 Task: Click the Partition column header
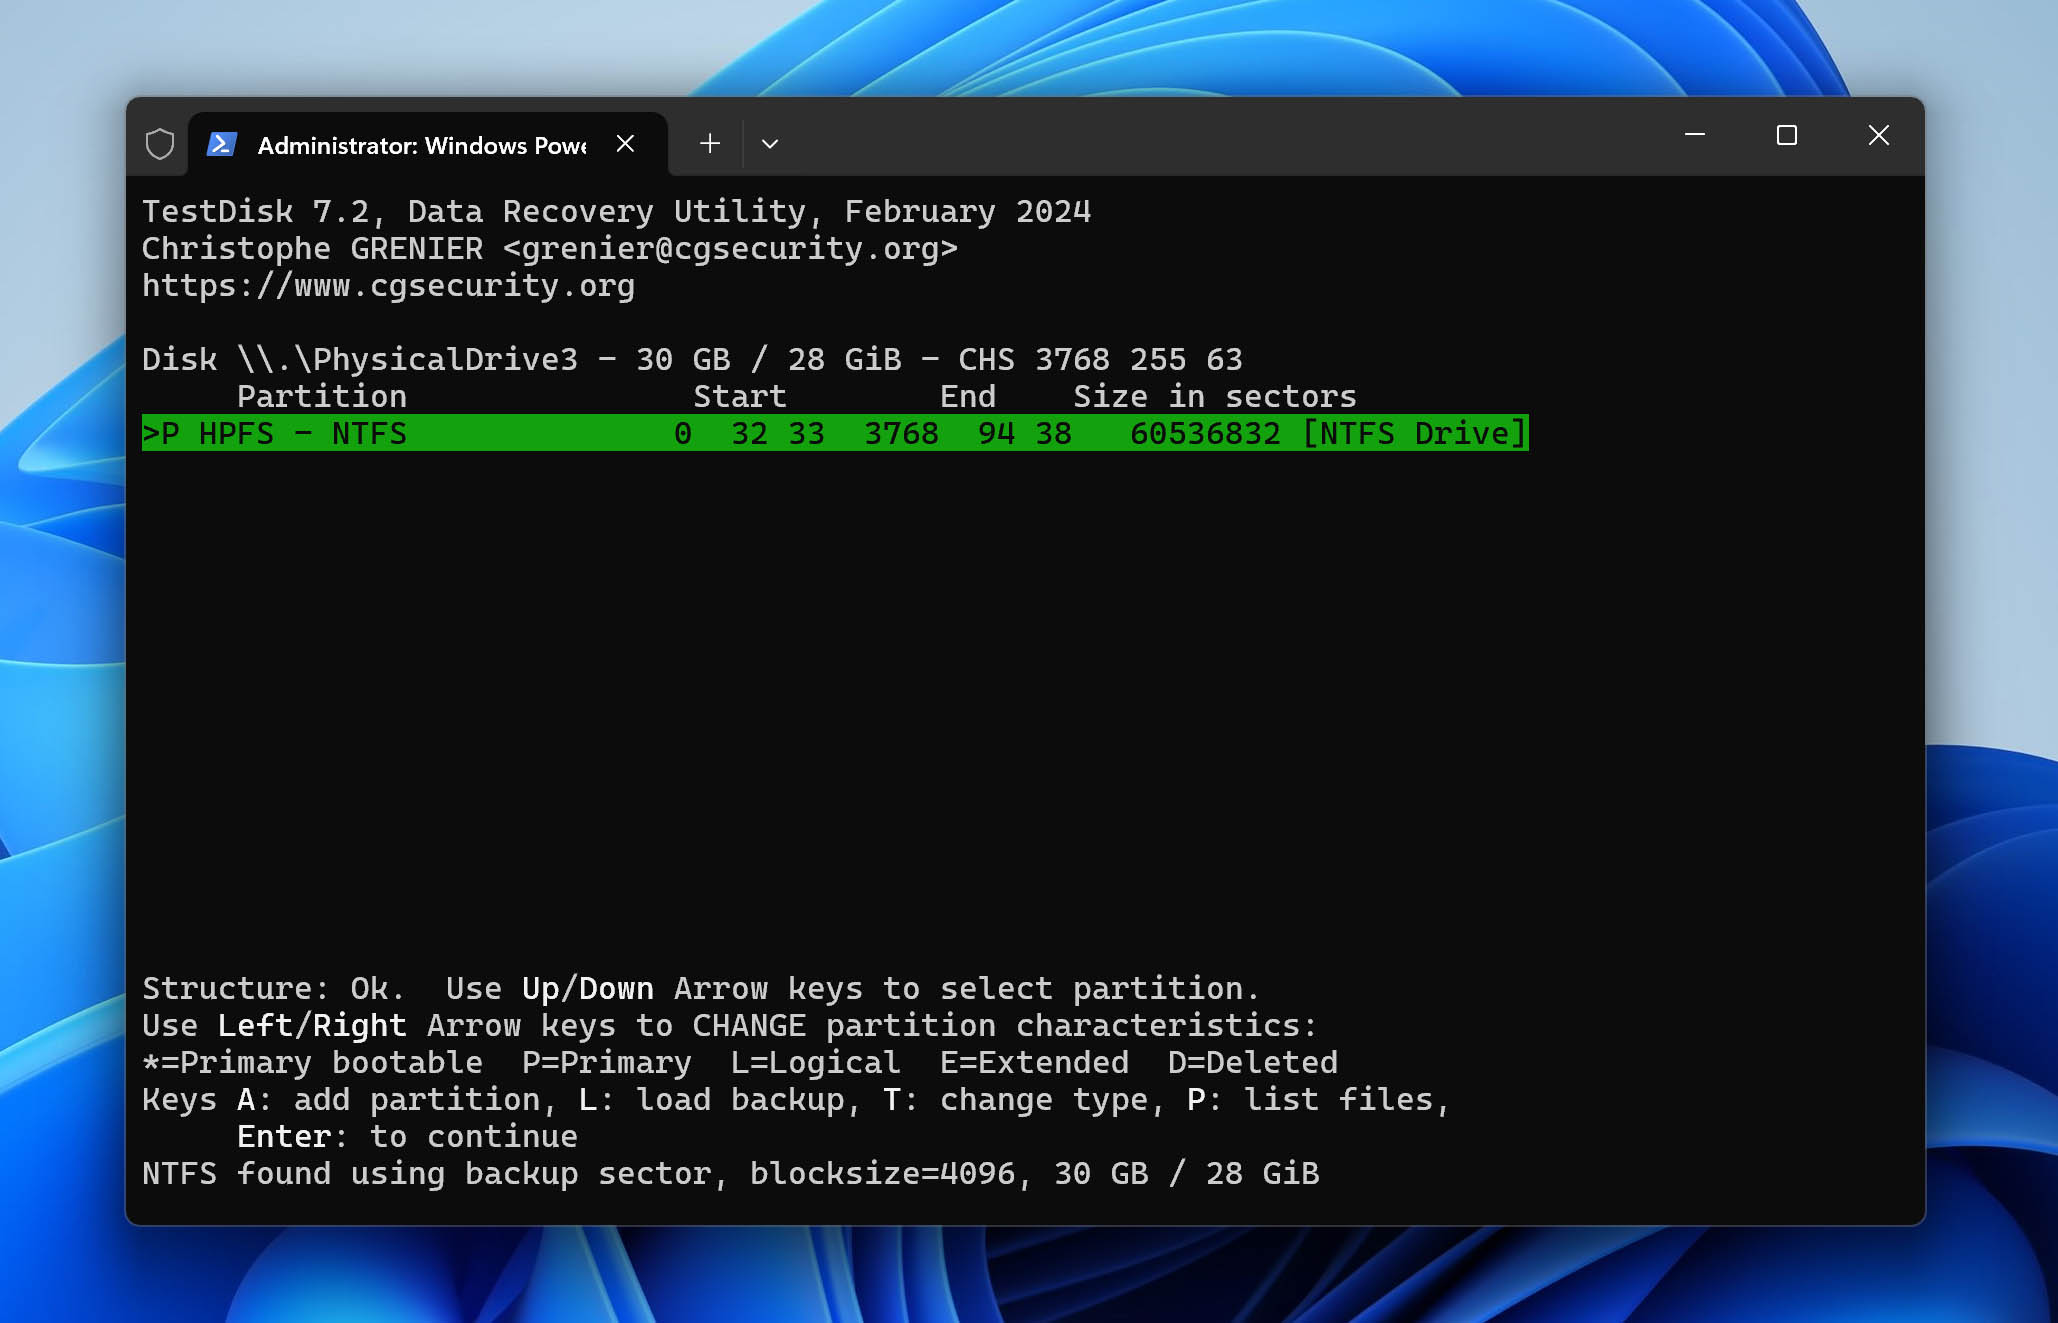tap(322, 397)
